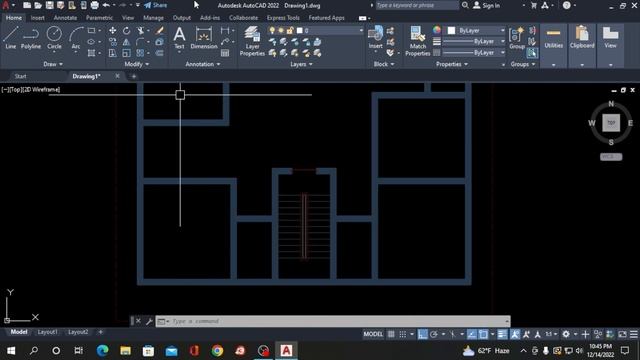The height and width of the screenshot is (360, 640).
Task: Click the Erase tool icon
Action: pos(160,31)
